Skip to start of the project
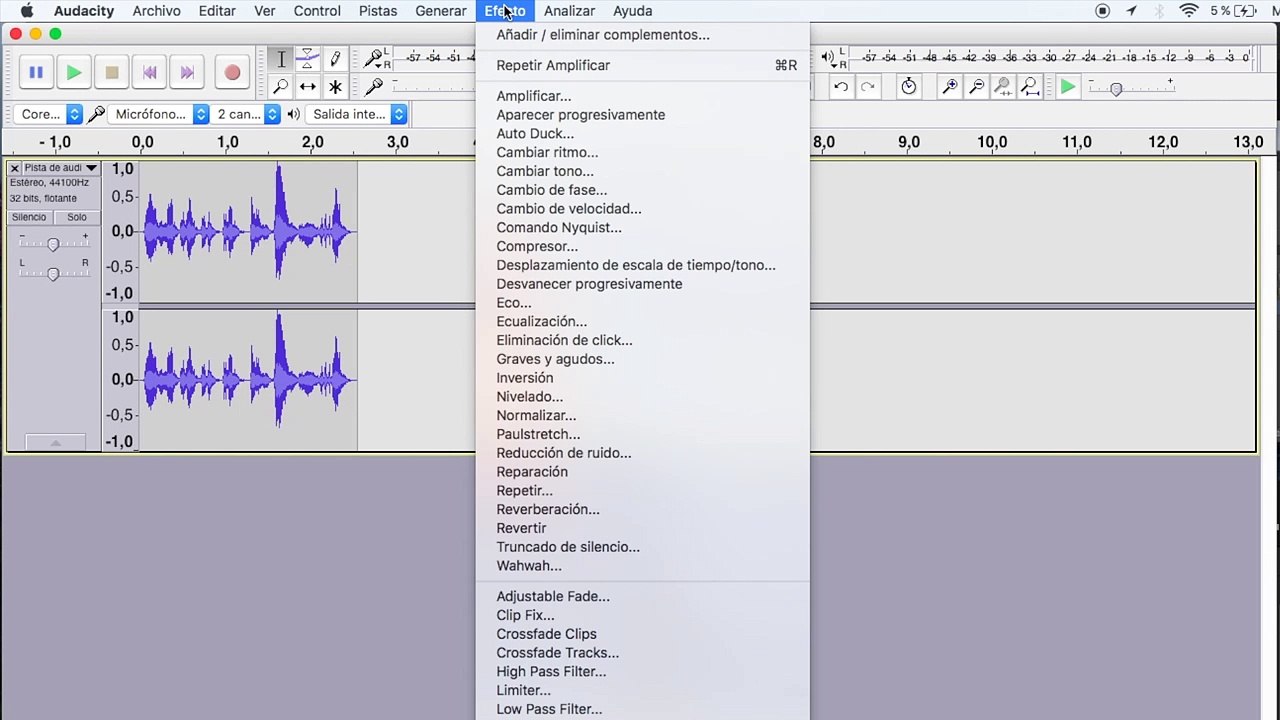The image size is (1280, 720). pyautogui.click(x=150, y=72)
